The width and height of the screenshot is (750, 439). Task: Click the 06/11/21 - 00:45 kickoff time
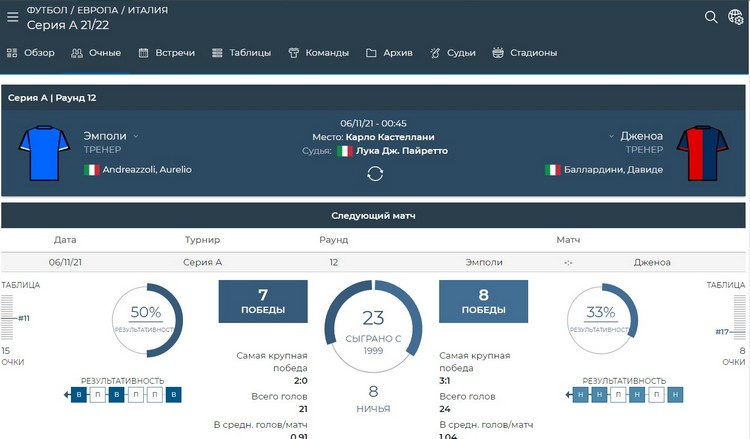click(x=373, y=123)
